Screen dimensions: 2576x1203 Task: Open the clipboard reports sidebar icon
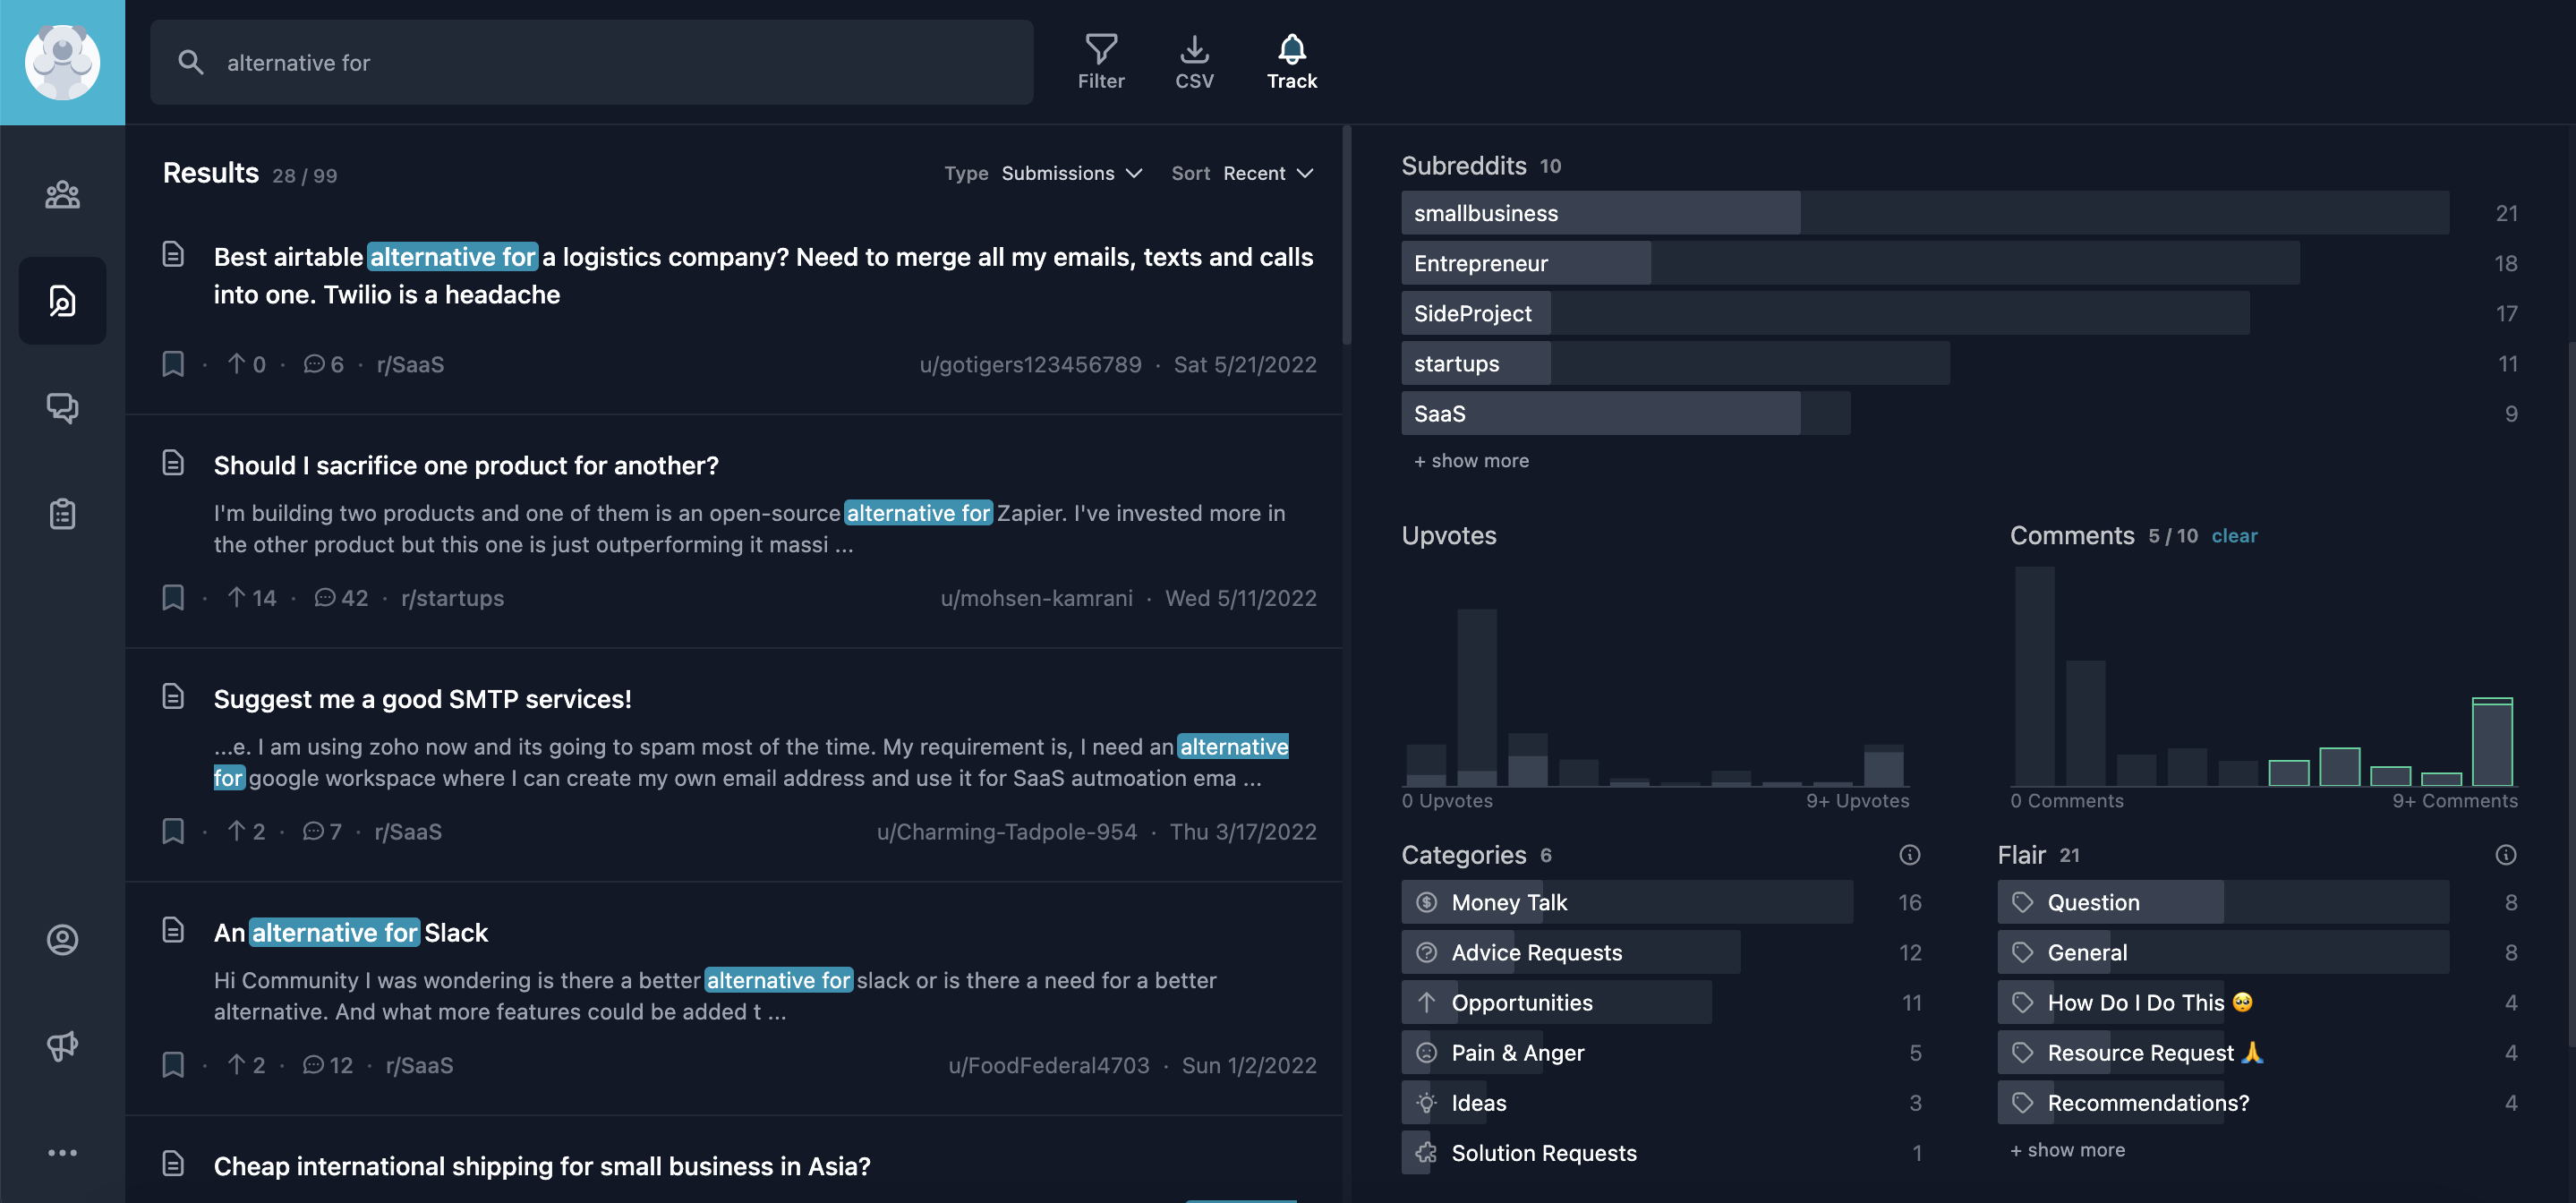click(x=62, y=513)
